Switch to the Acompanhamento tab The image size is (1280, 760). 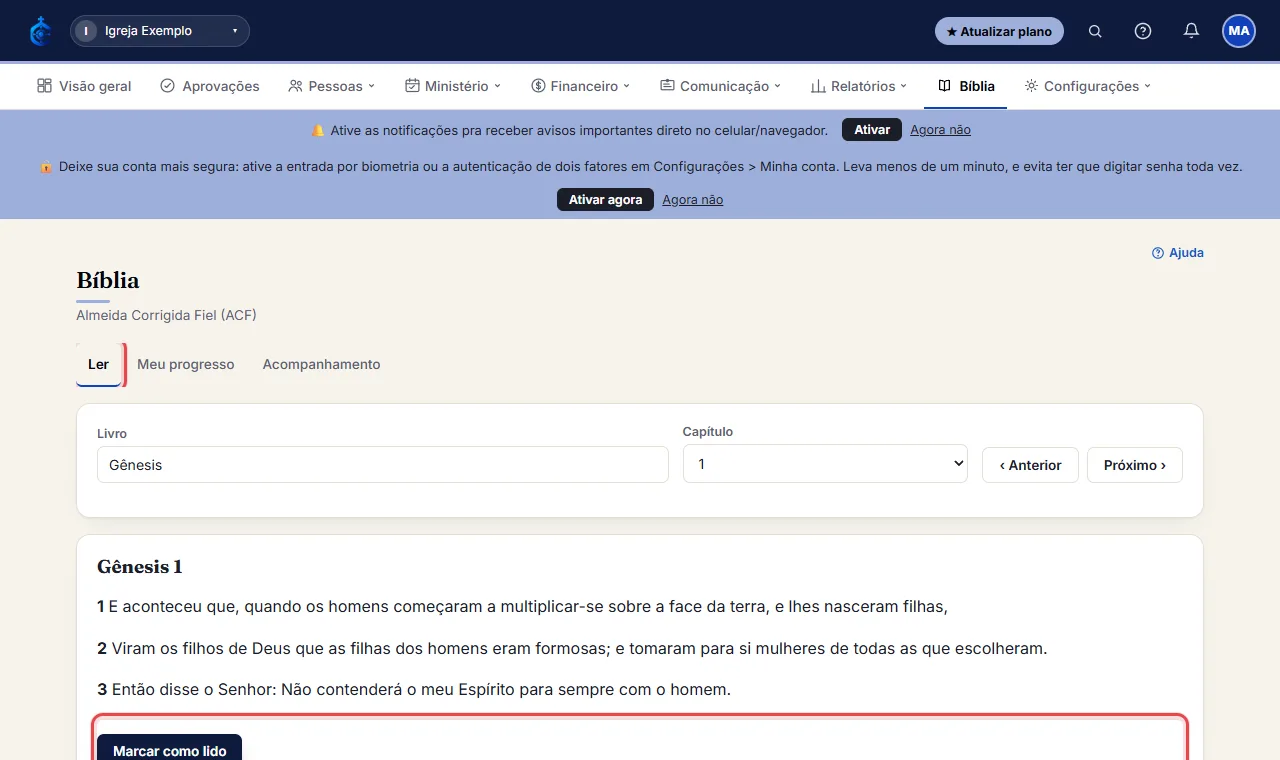coord(321,364)
